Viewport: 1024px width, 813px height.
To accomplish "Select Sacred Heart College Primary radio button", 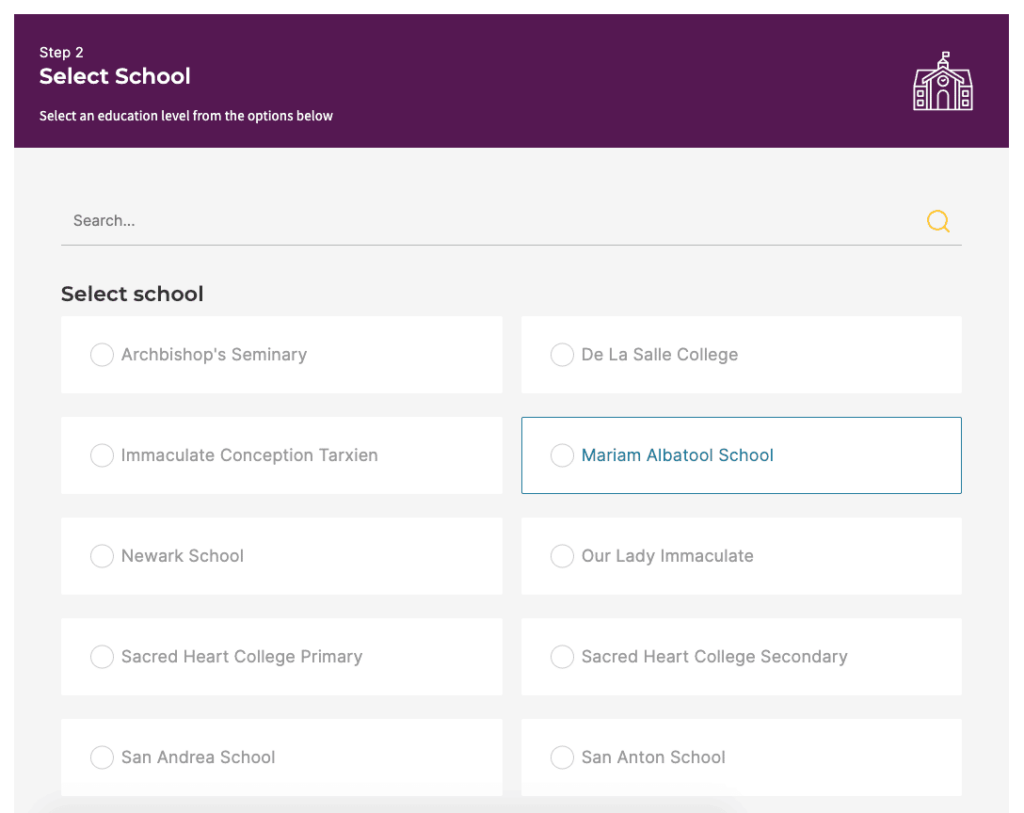I will point(102,657).
